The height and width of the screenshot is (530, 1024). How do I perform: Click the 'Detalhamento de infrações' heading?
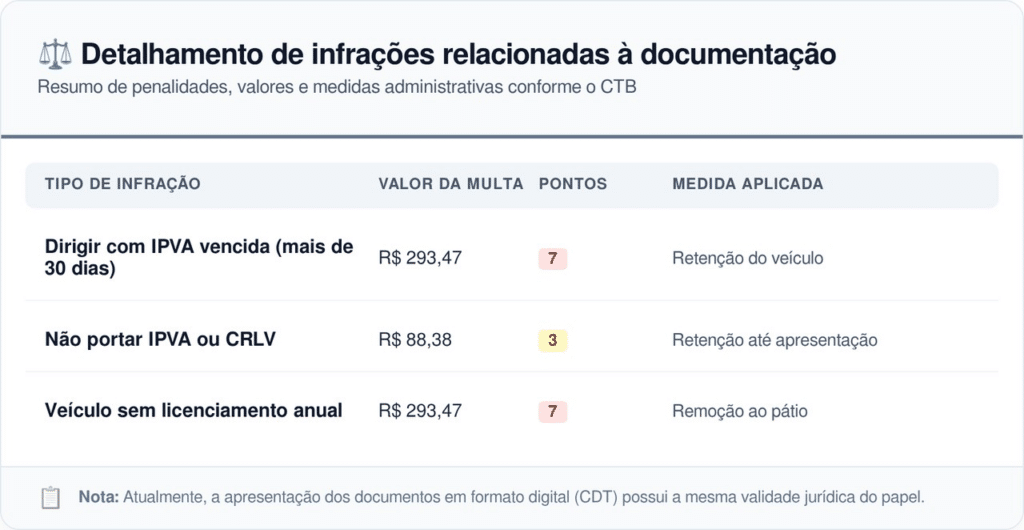(x=458, y=53)
